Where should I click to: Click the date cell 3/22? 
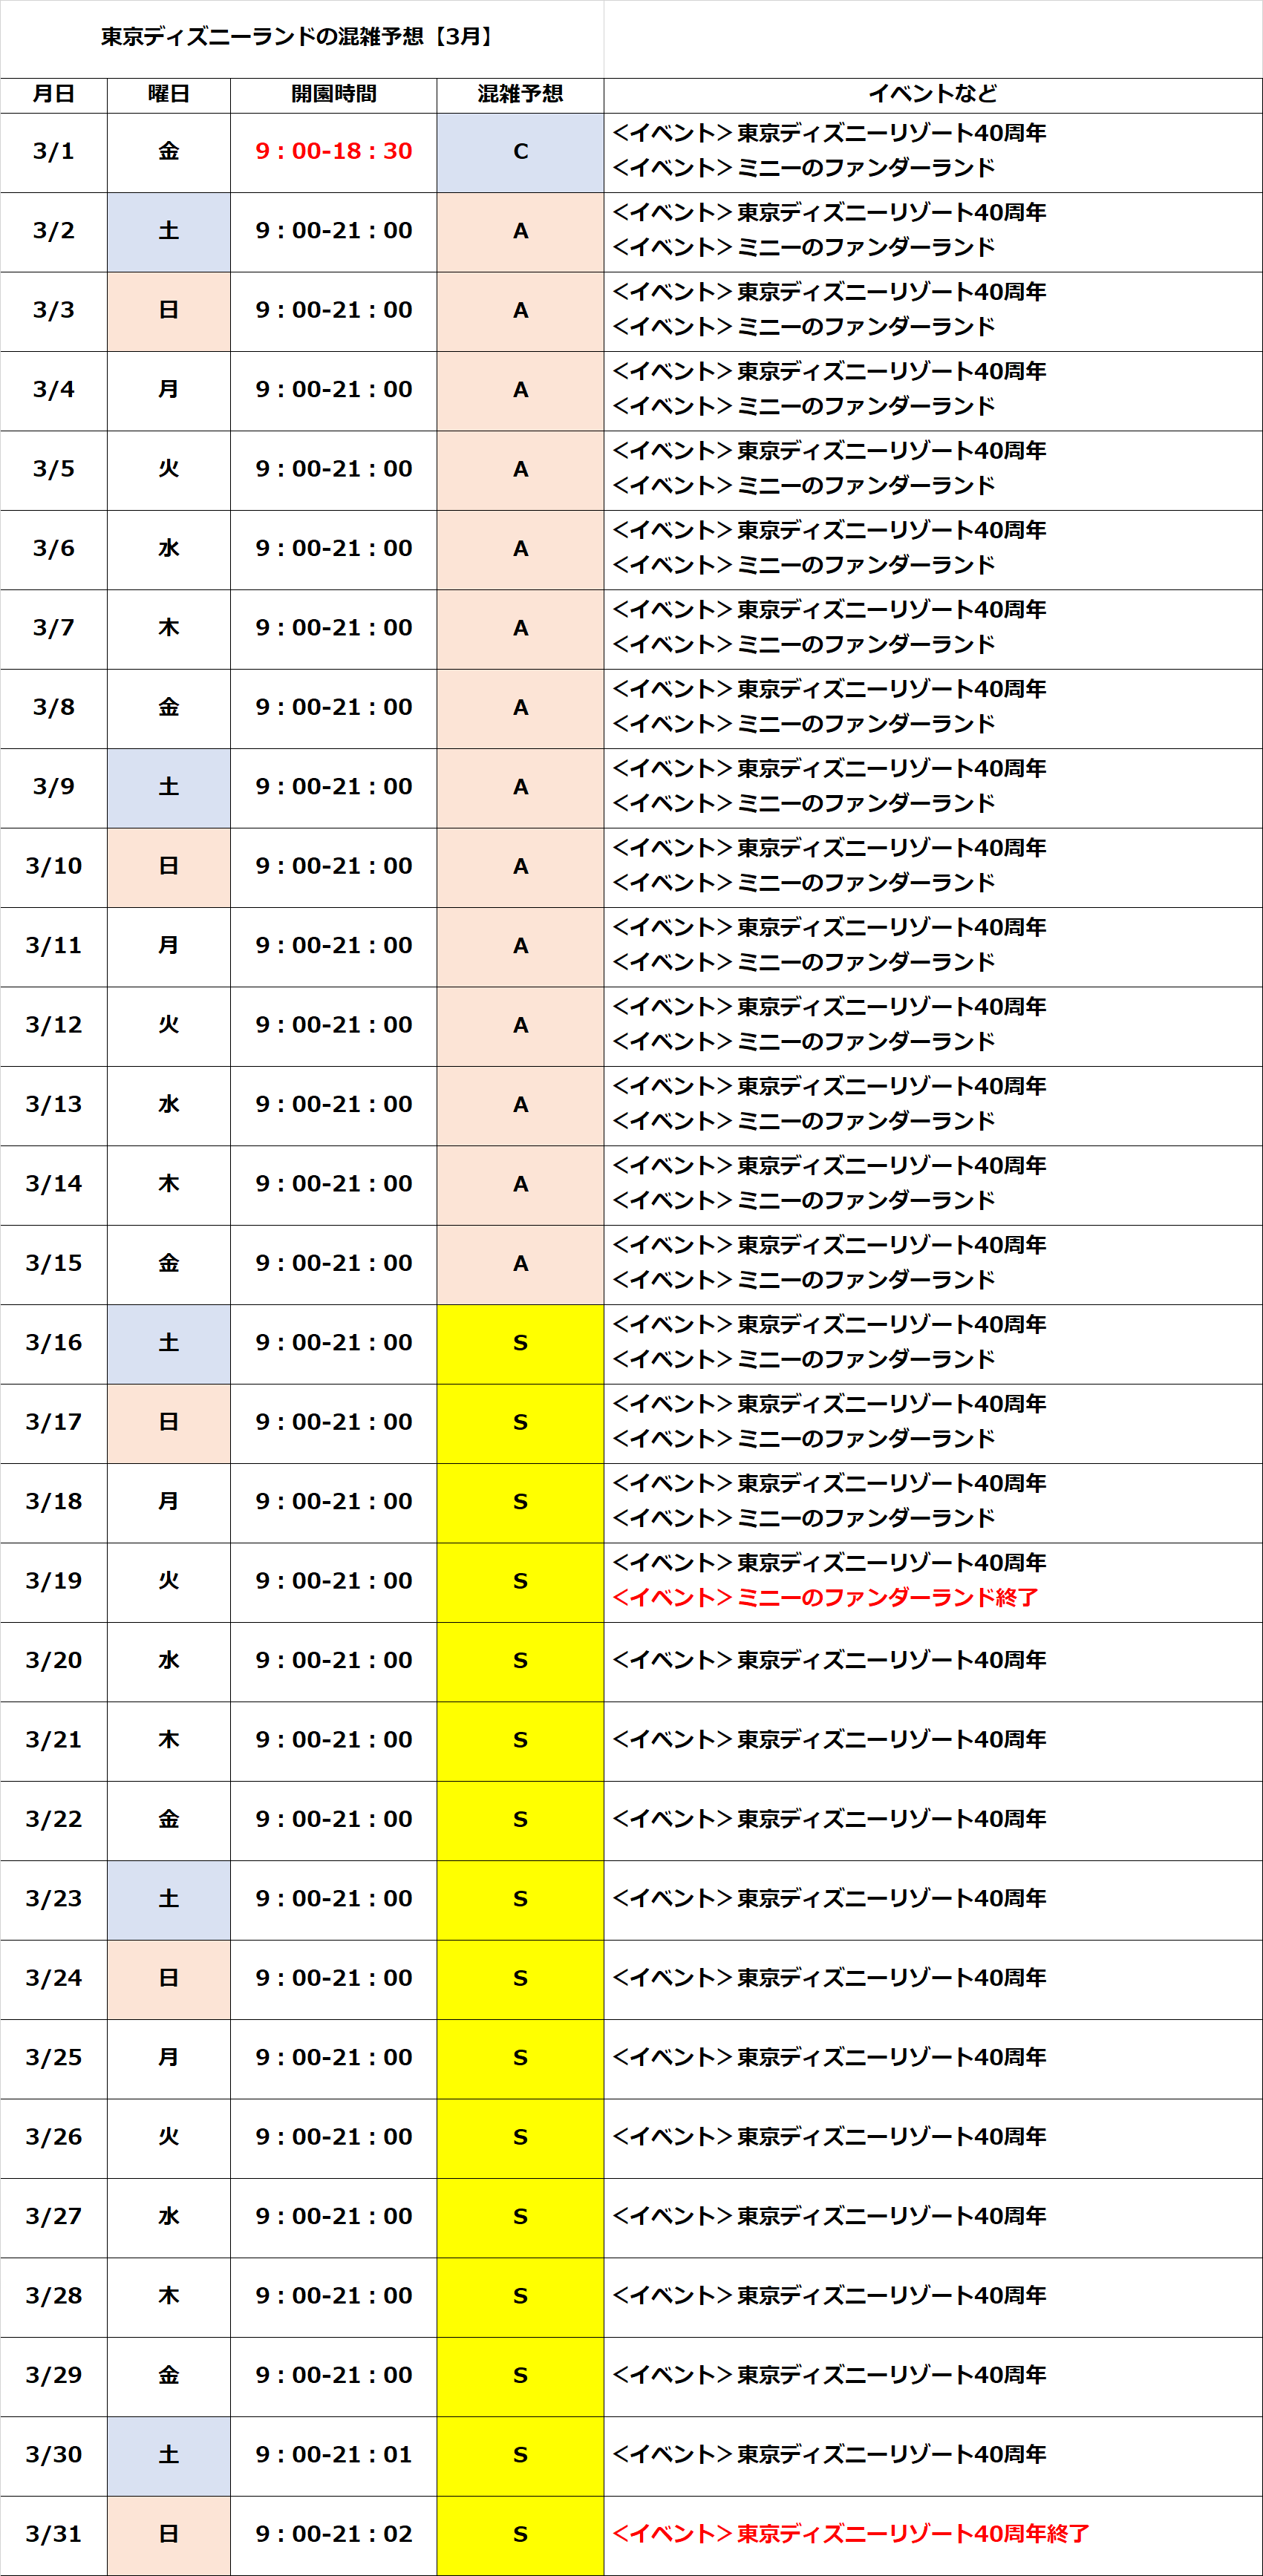click(x=54, y=1820)
